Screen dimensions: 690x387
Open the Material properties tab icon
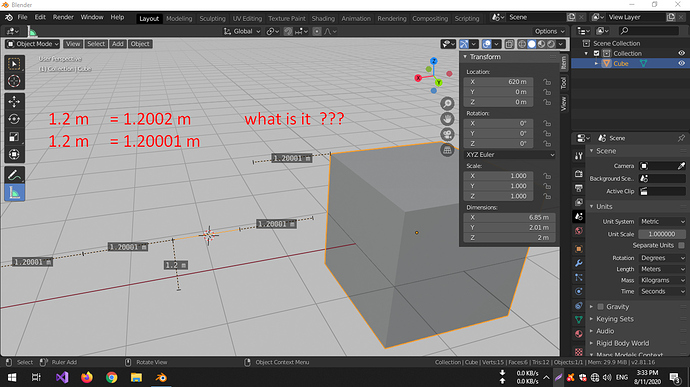point(579,334)
